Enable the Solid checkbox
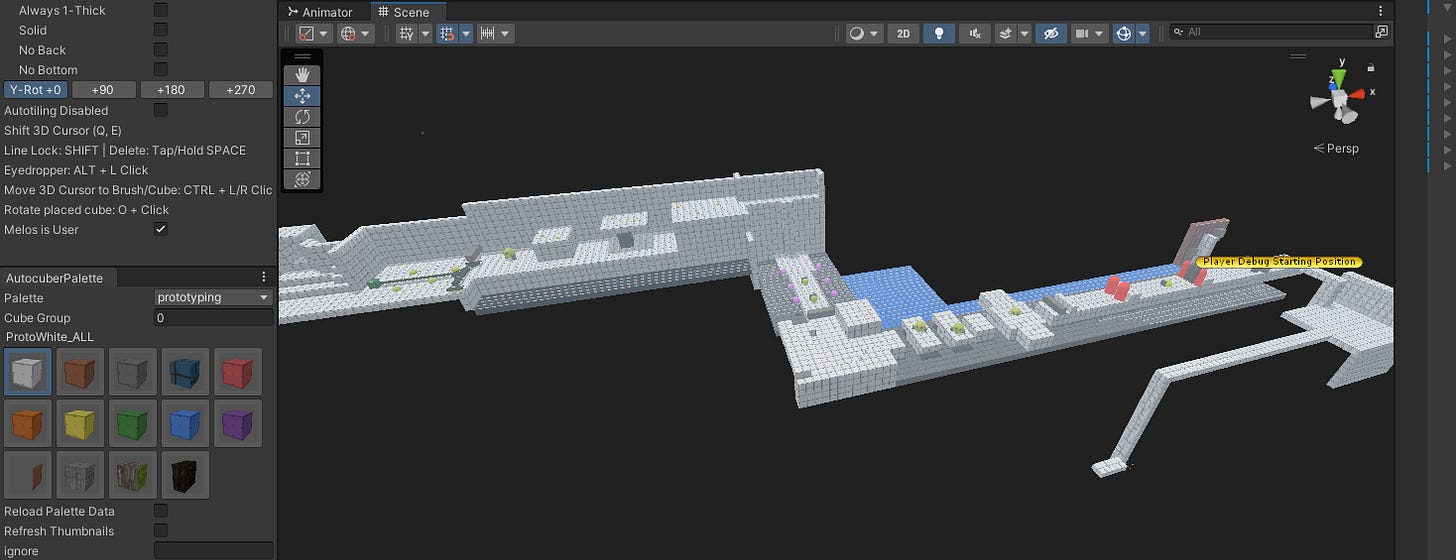The height and width of the screenshot is (560, 1456). (x=160, y=30)
